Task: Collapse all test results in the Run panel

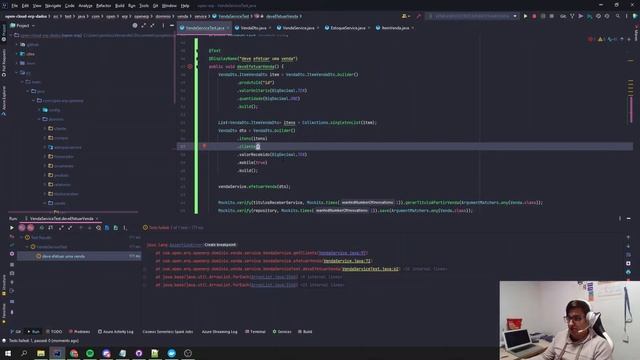Action: (x=70, y=228)
